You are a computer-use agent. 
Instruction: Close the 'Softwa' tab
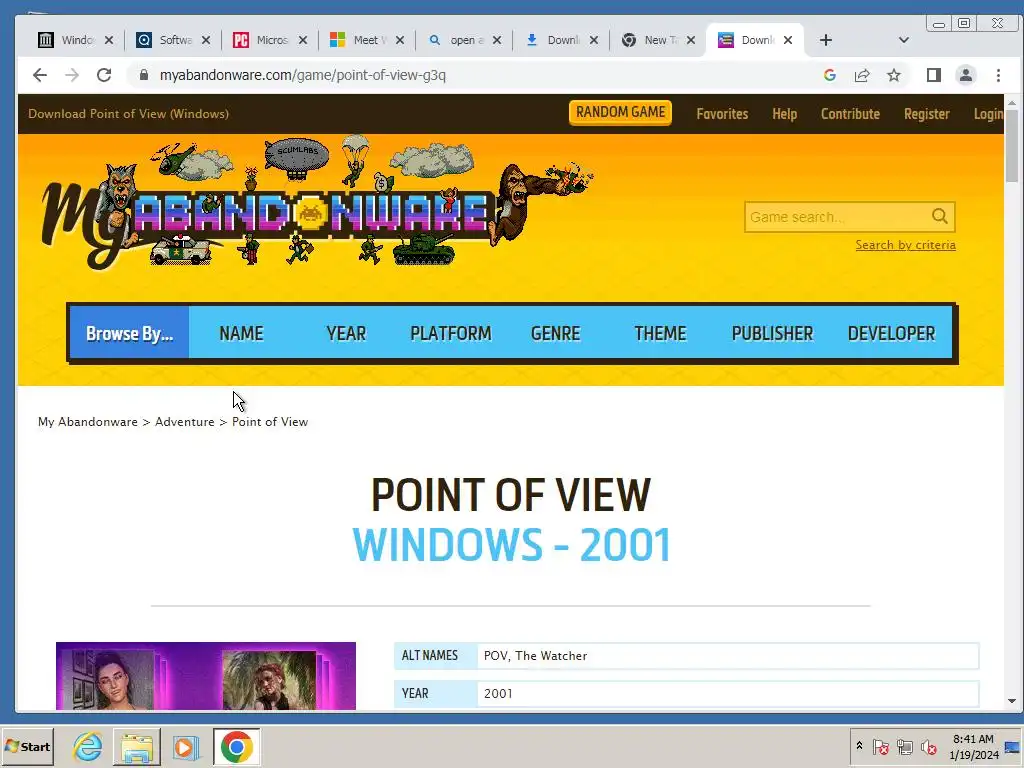206,40
